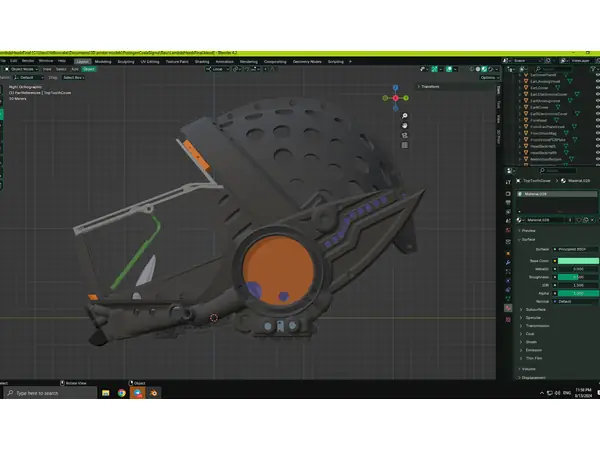Image resolution: width=600 pixels, height=450 pixels.
Task: Open the Render menu
Action: tap(28, 61)
